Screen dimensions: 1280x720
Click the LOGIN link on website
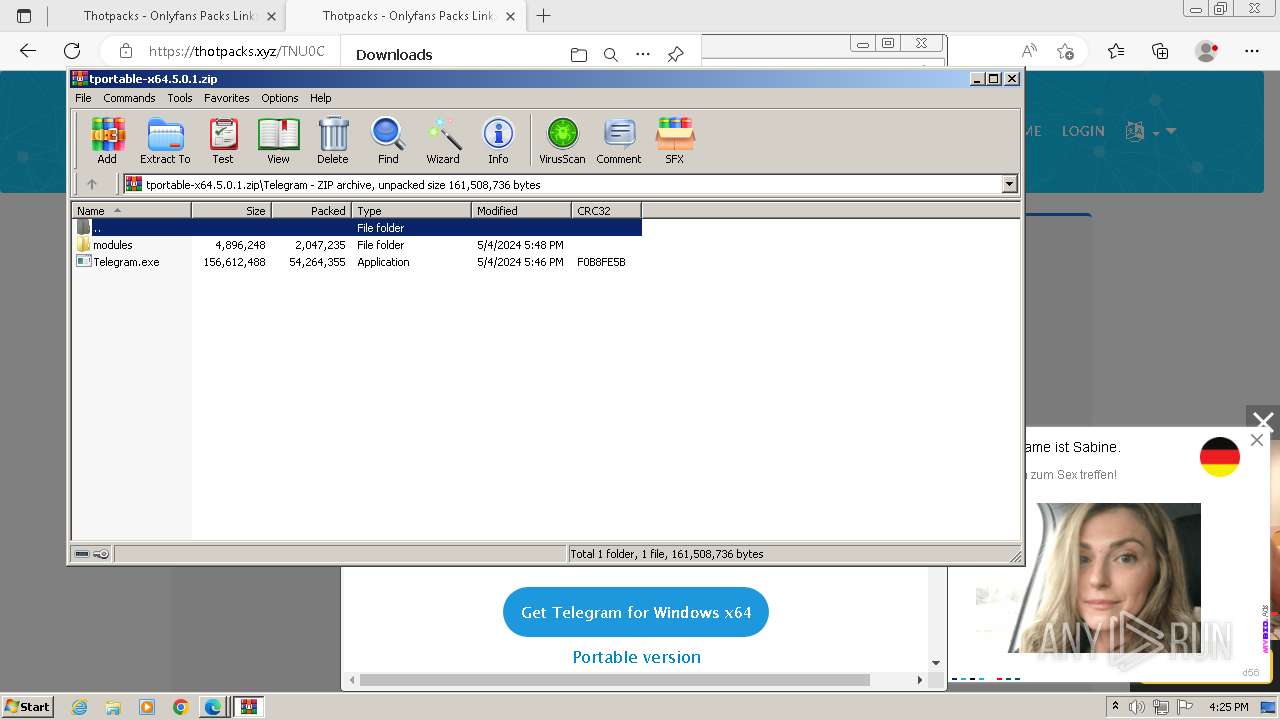tap(1083, 131)
